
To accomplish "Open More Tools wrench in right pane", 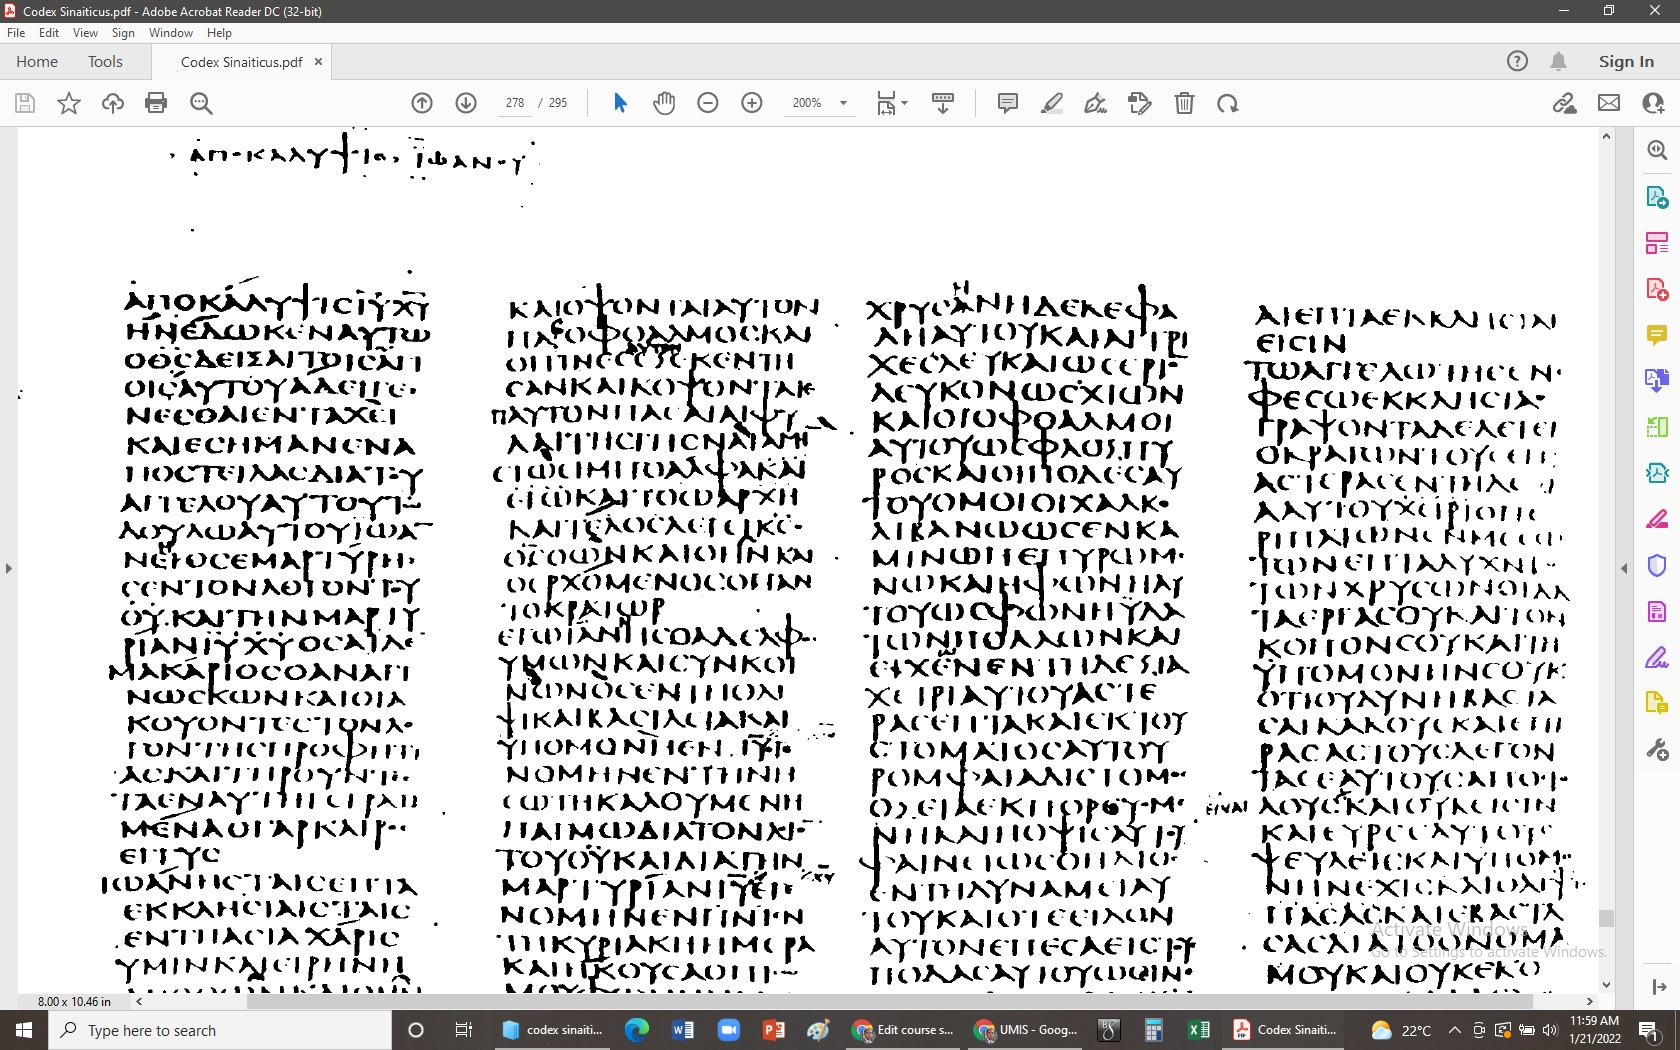I will point(1657,750).
